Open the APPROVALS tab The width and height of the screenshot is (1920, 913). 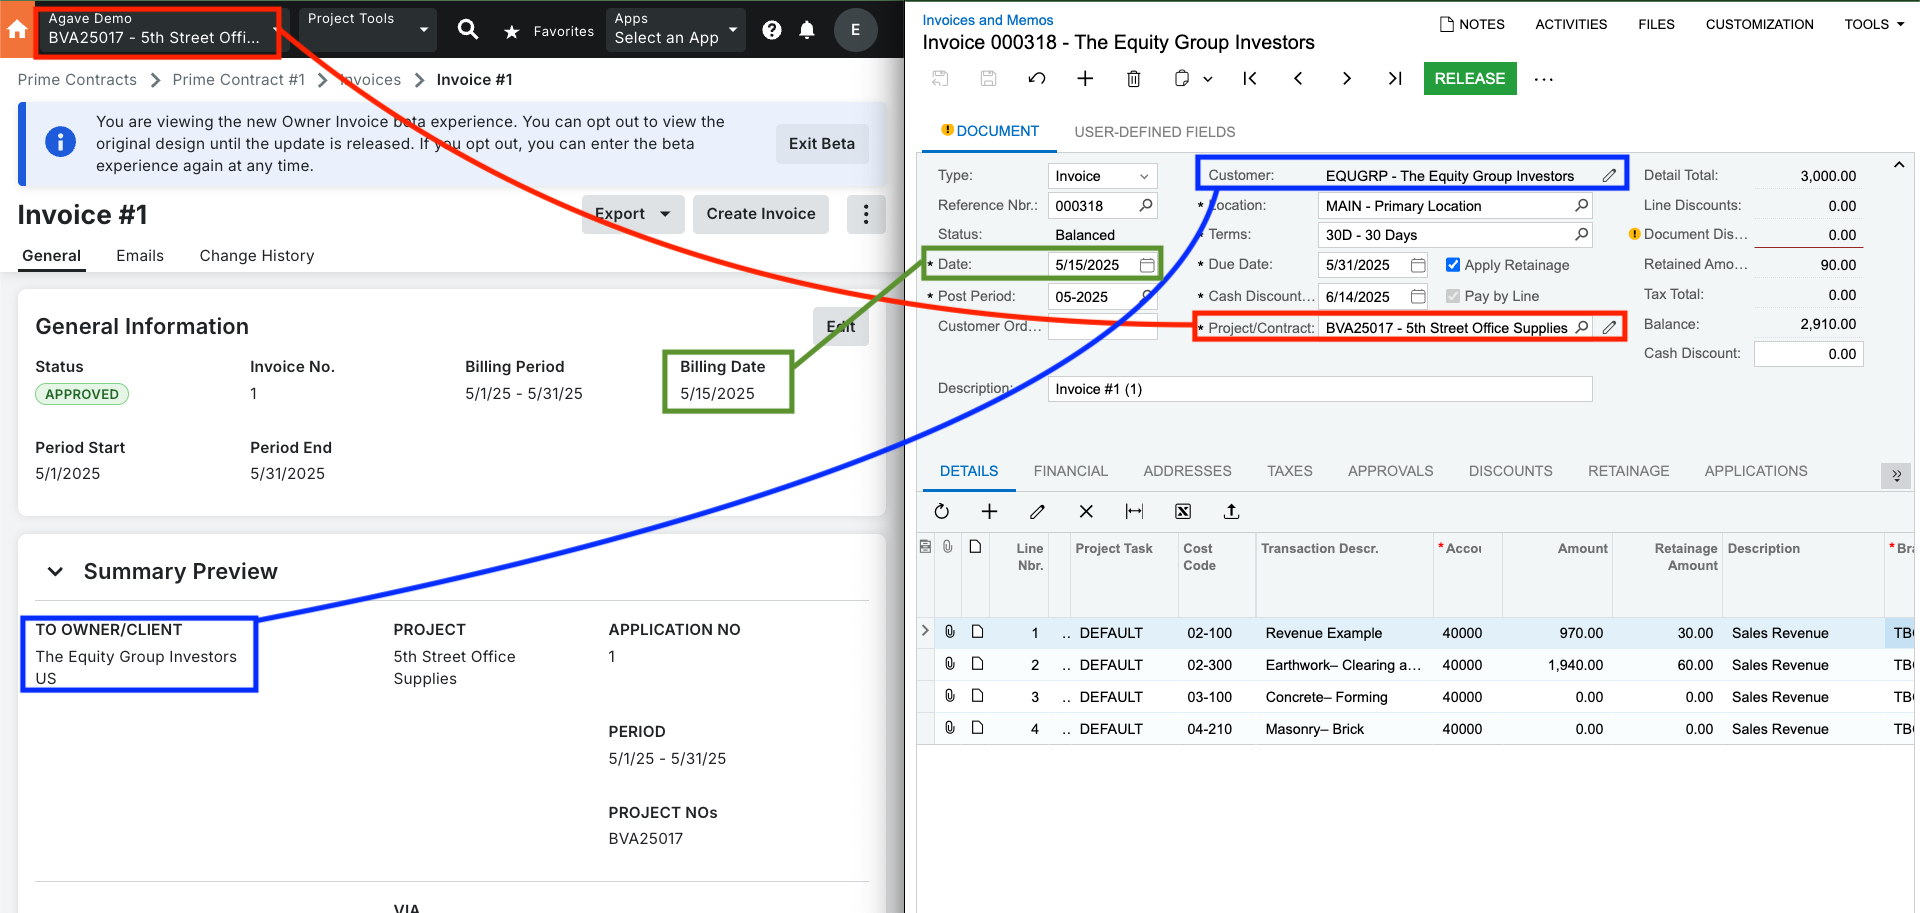tap(1391, 471)
